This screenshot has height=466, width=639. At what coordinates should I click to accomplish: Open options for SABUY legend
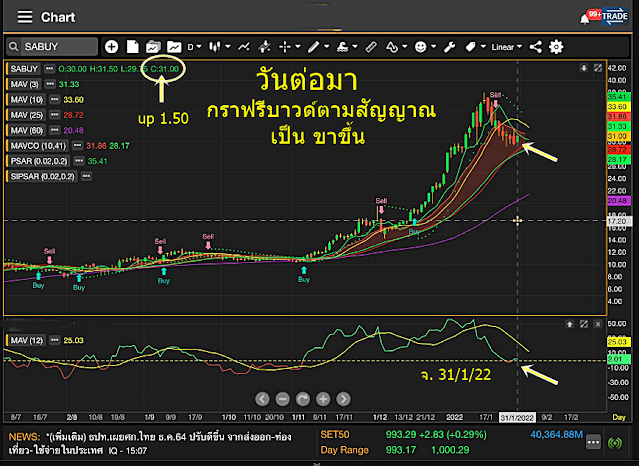tap(49, 68)
